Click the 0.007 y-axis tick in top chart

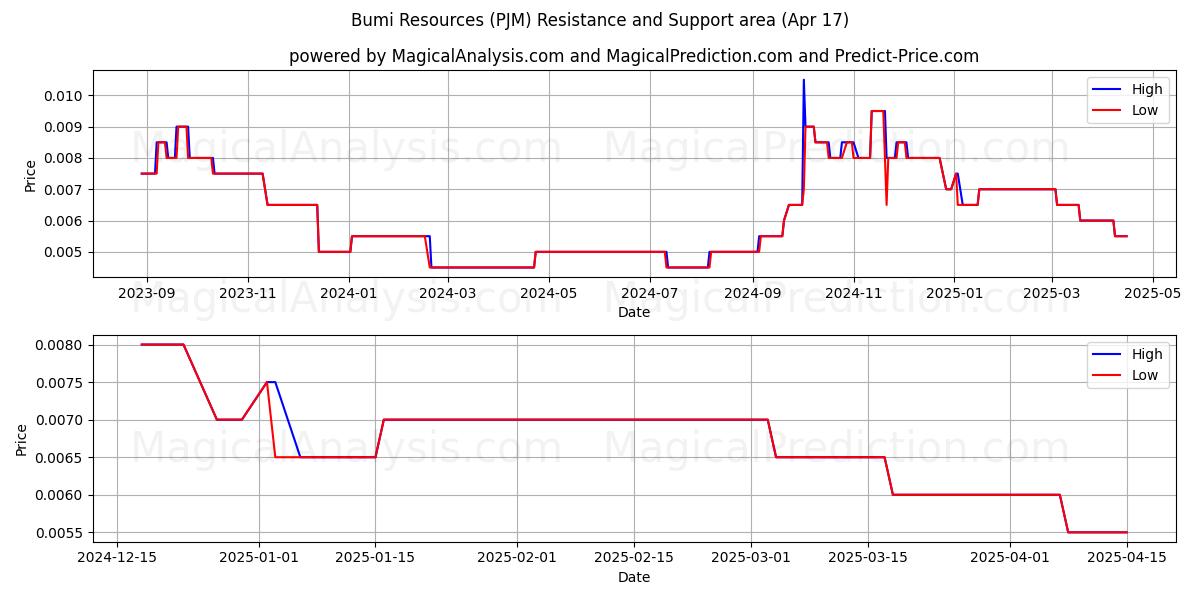click(x=65, y=190)
